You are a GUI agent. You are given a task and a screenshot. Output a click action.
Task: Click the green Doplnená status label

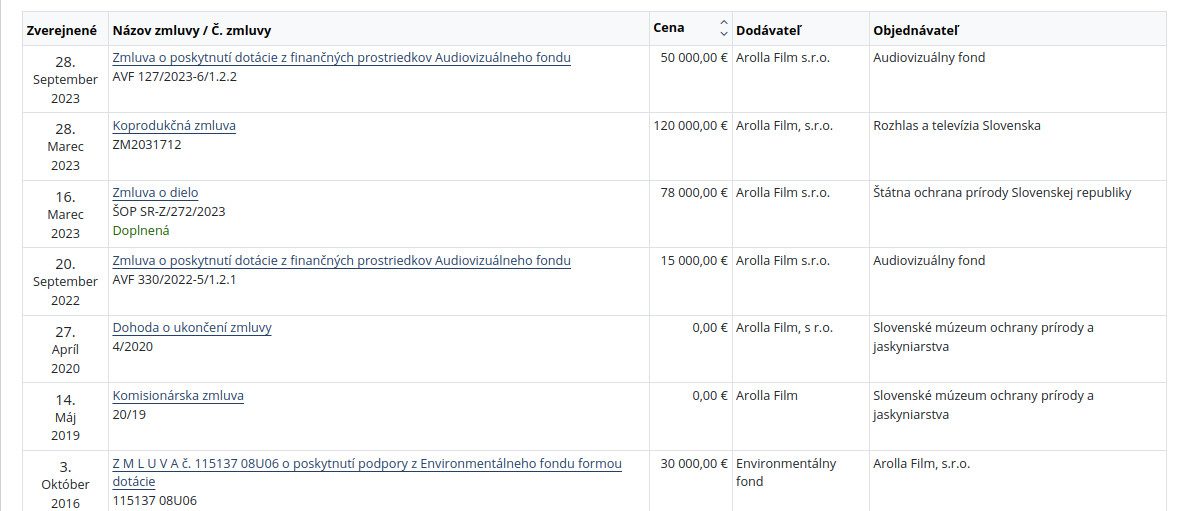click(141, 231)
